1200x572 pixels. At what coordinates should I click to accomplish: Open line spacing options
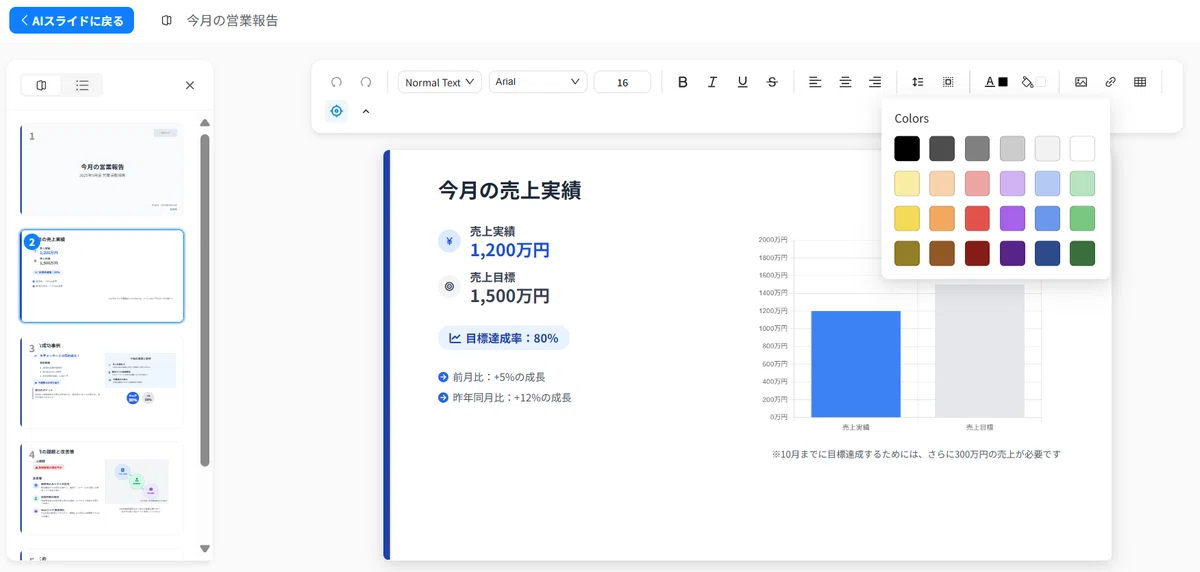918,82
